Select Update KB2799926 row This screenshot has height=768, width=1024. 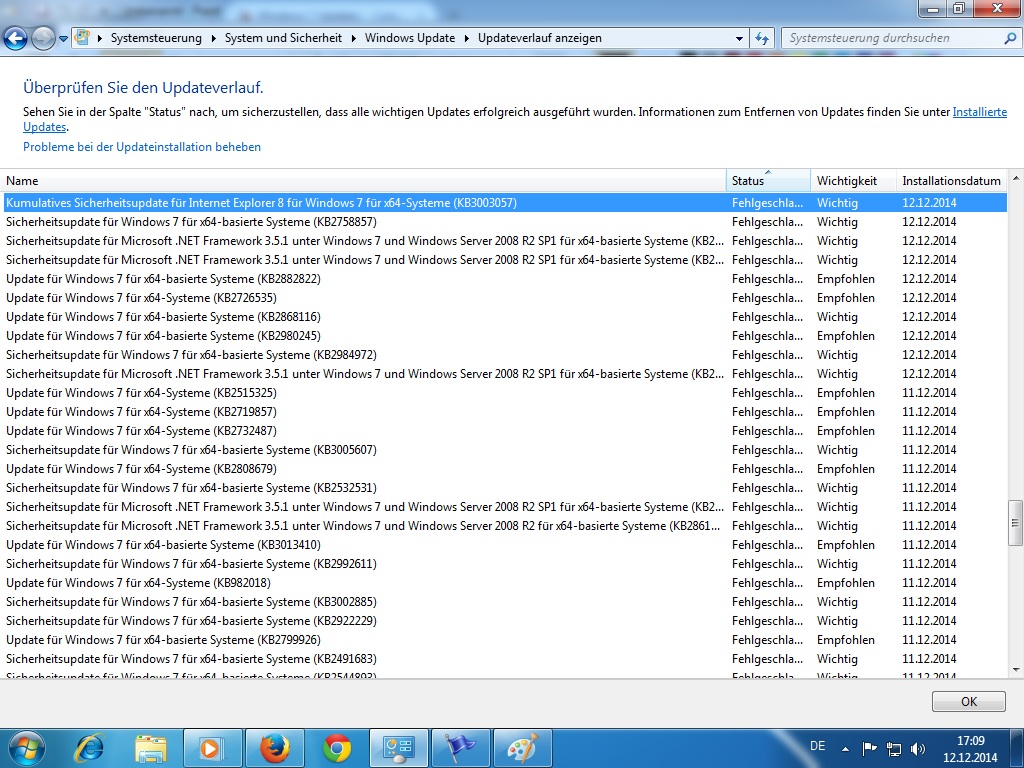(505, 640)
